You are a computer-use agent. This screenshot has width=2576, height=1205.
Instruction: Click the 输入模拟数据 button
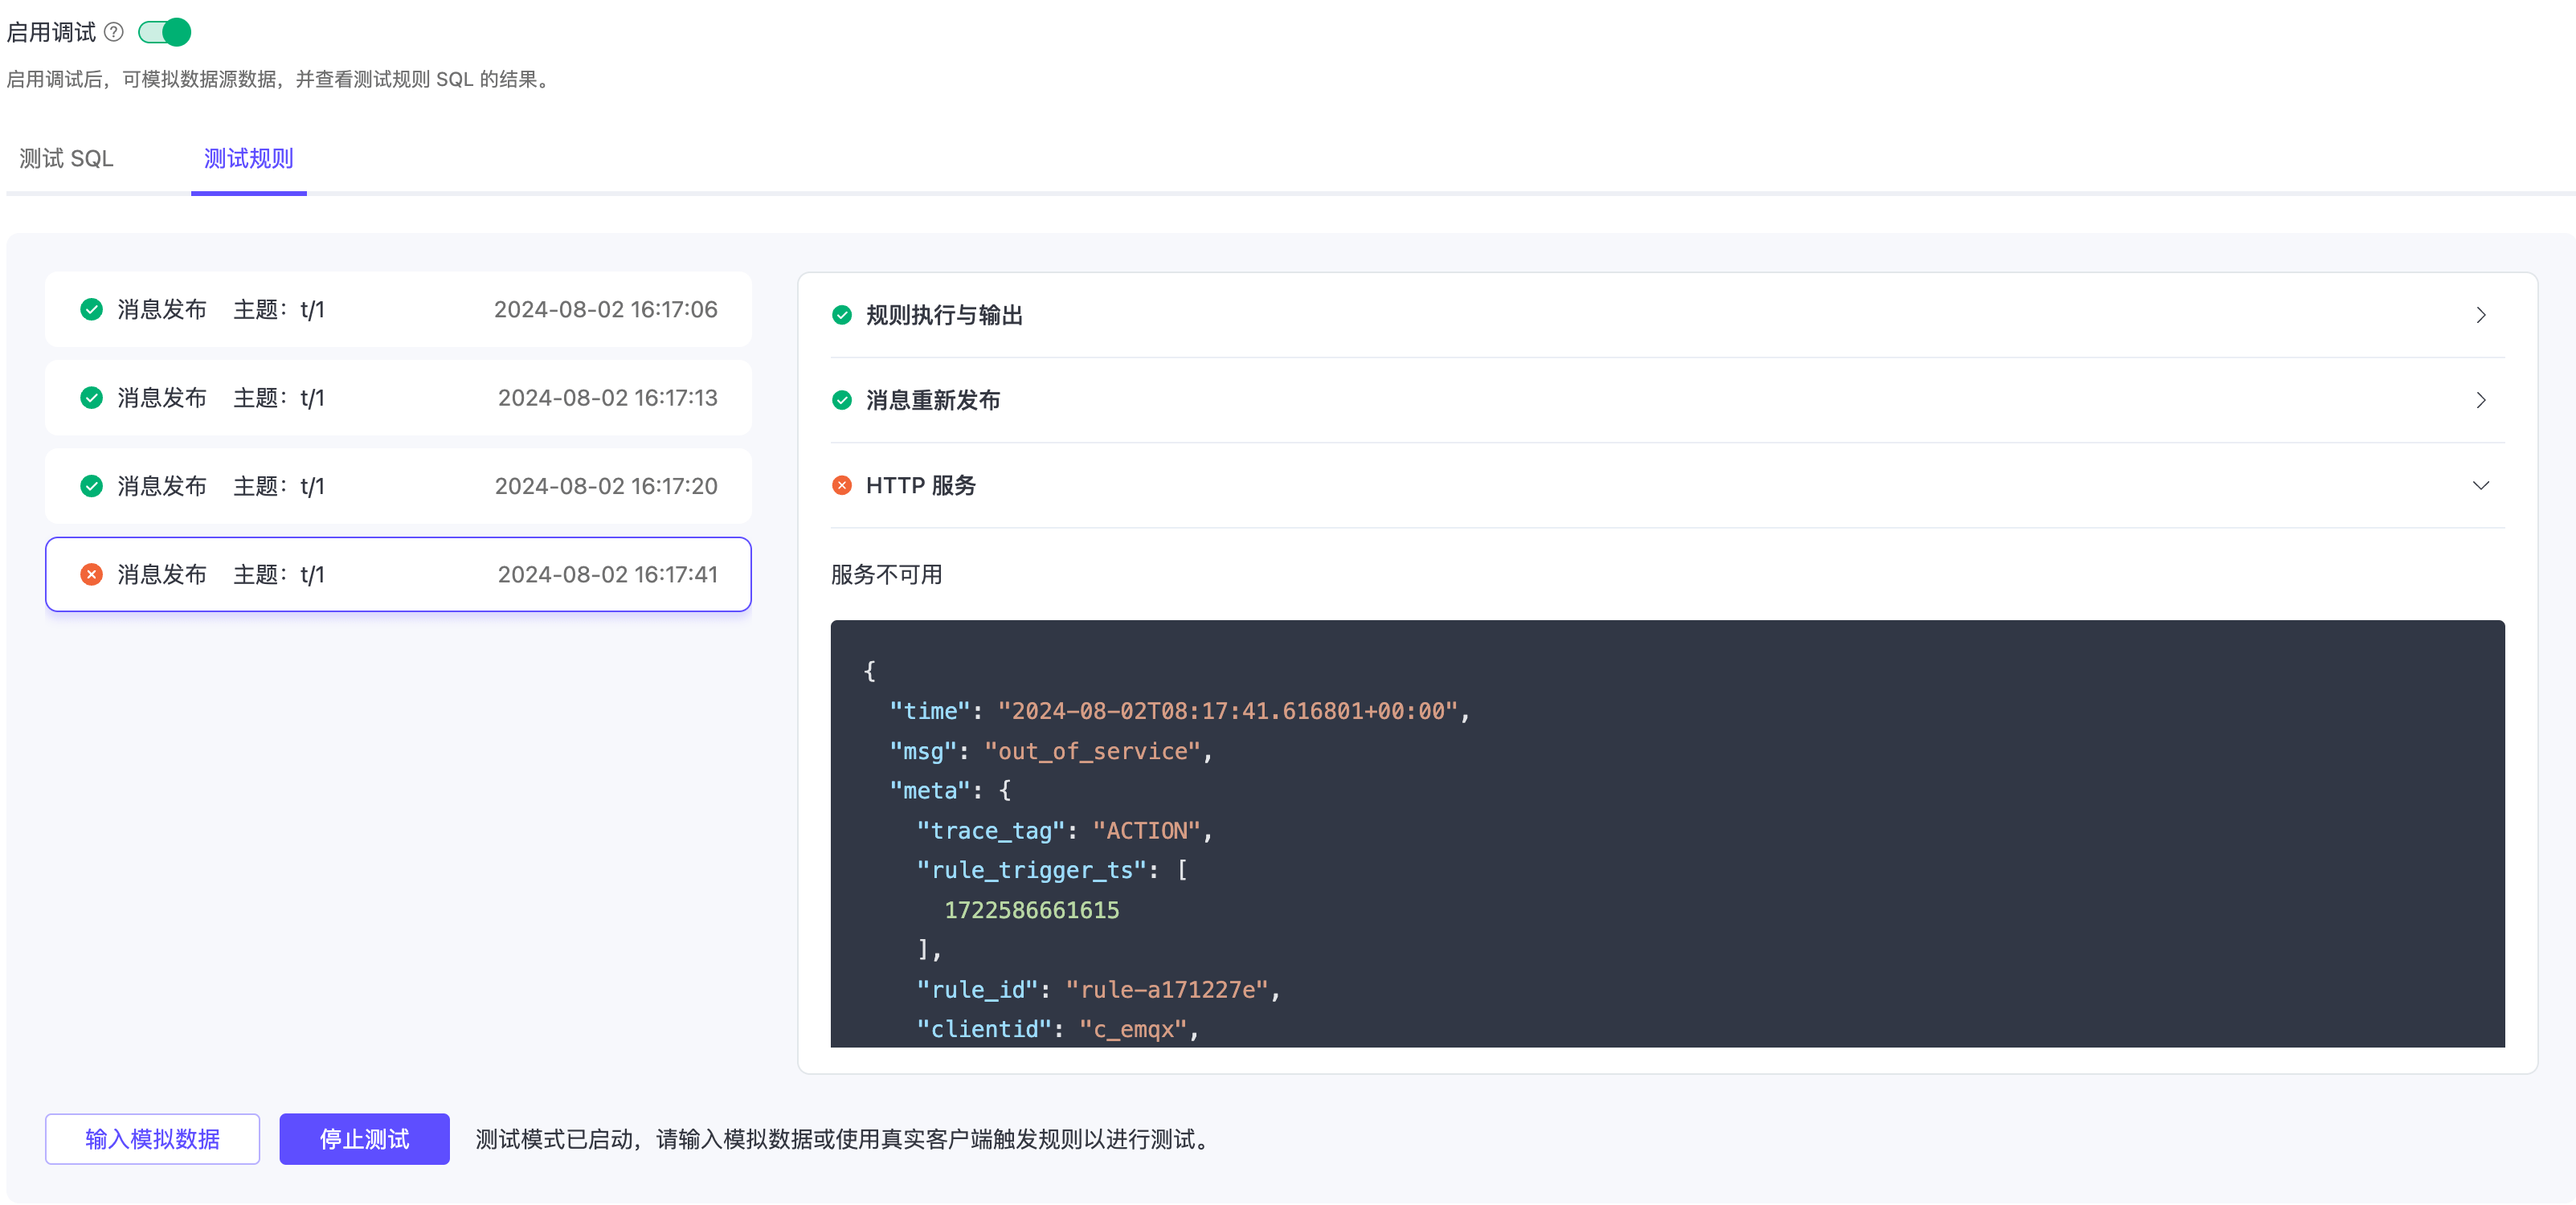152,1138
